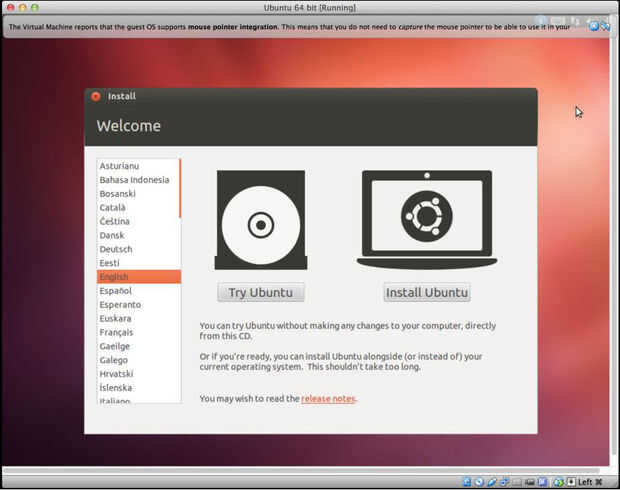Select Hrvatski language
620x490 pixels.
pyautogui.click(x=138, y=374)
